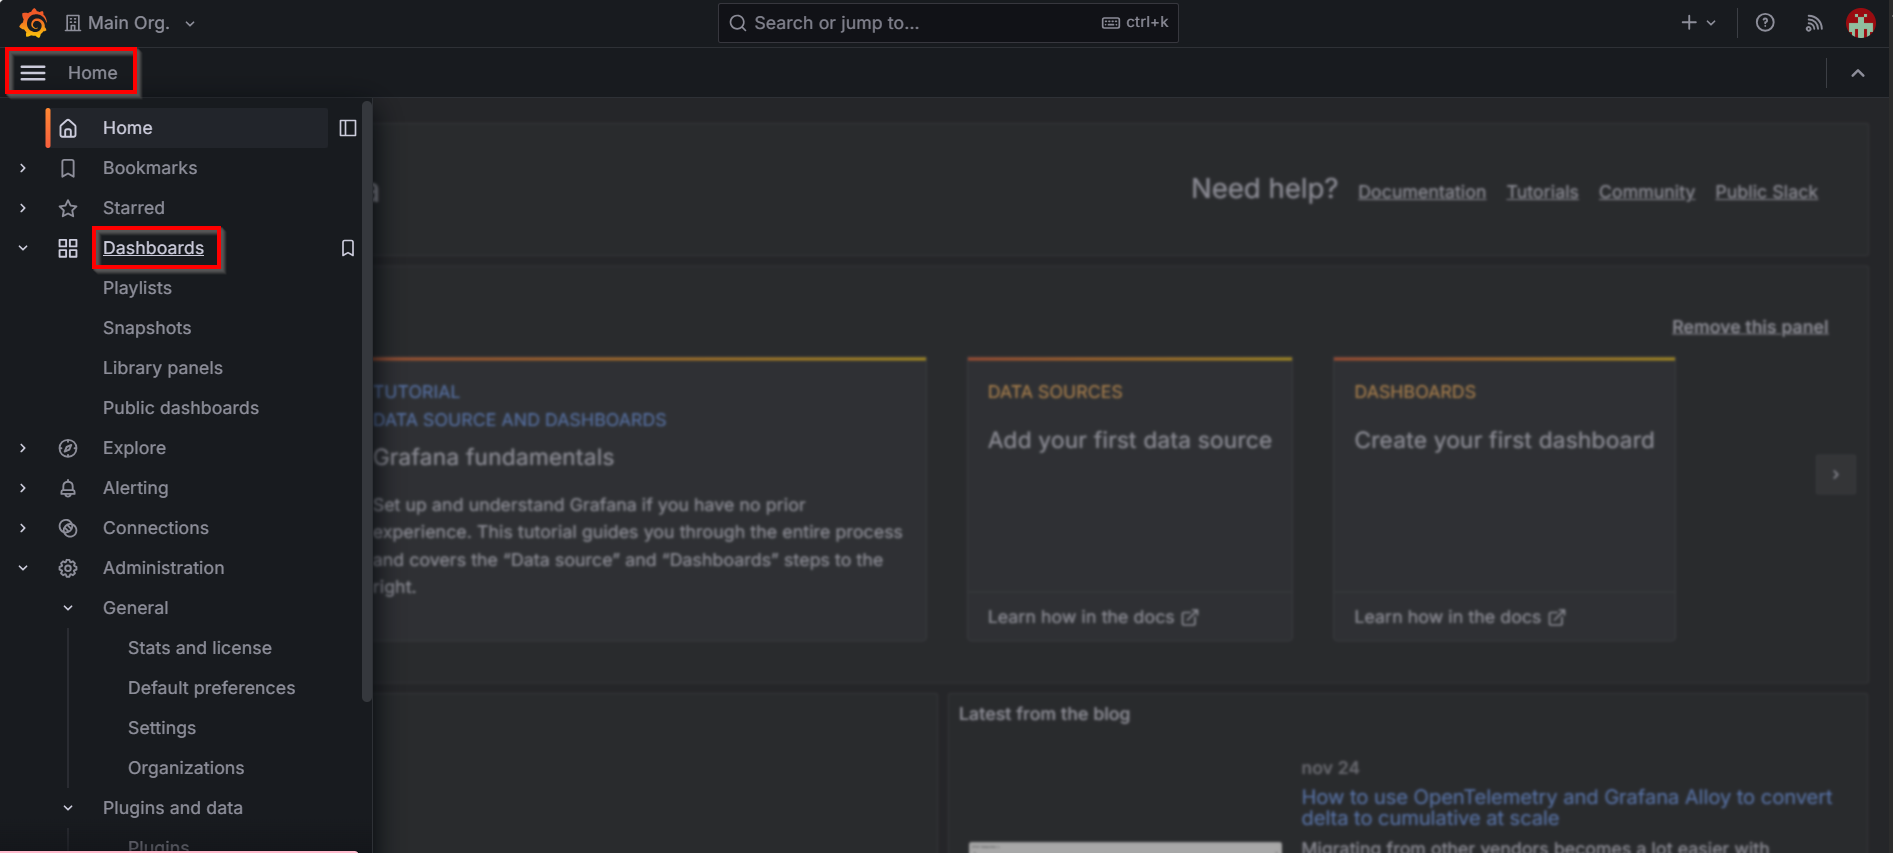The height and width of the screenshot is (853, 1893).
Task: Open Playlists
Action: (x=137, y=288)
